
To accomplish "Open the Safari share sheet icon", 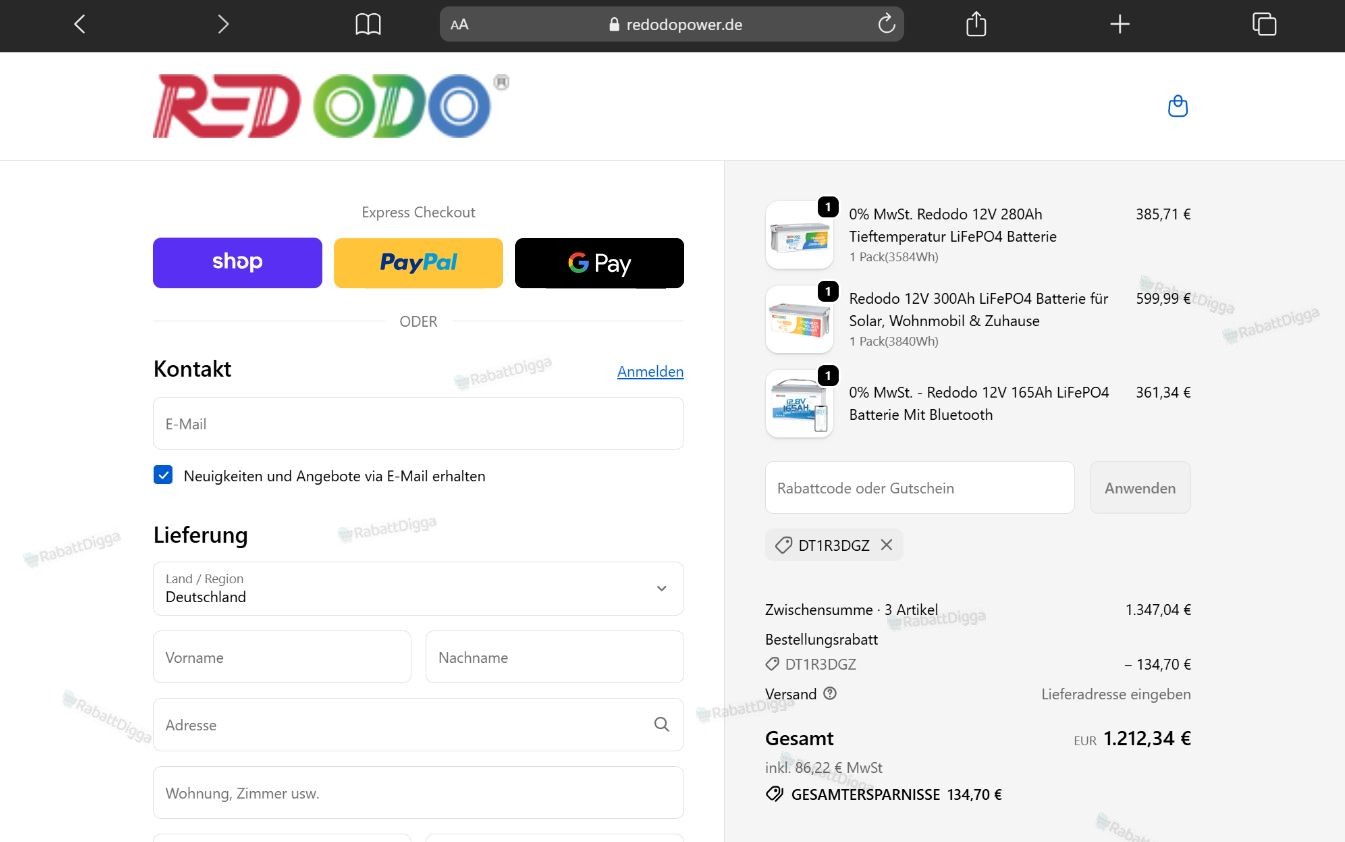I will point(977,24).
